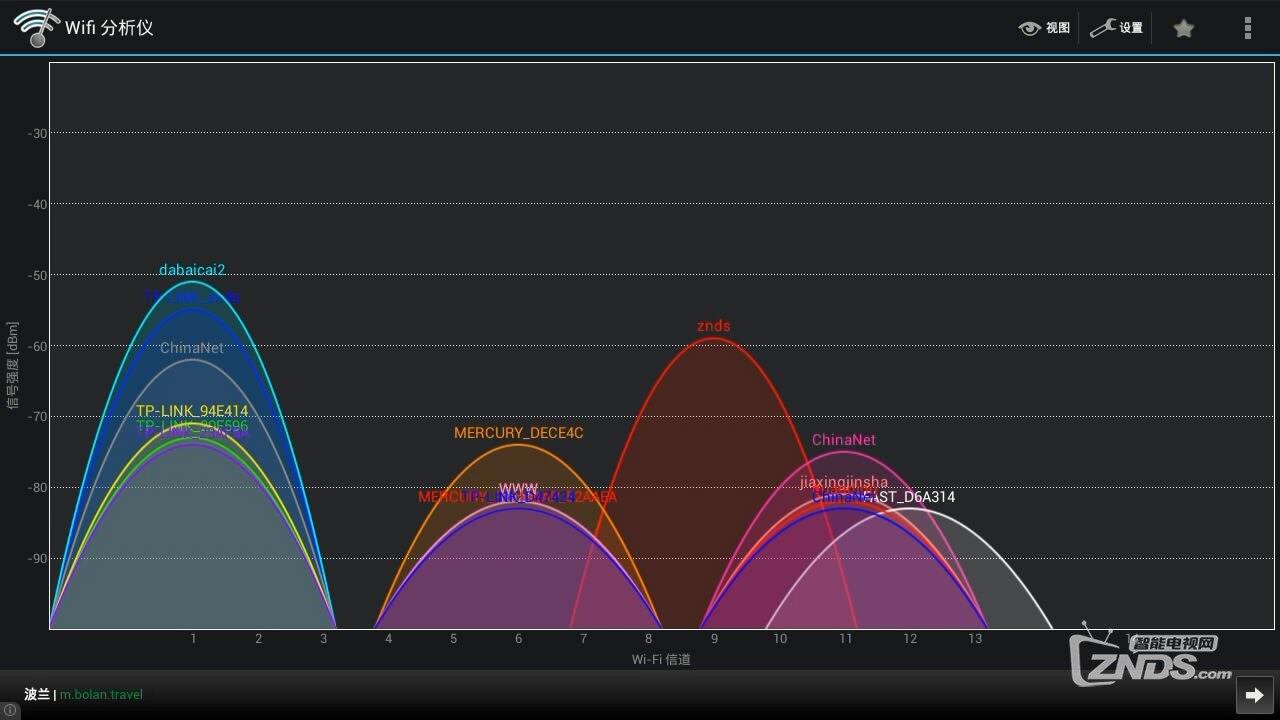This screenshot has height=720, width=1280.
Task: Tap the jiaxingjinsha network label
Action: 843,482
